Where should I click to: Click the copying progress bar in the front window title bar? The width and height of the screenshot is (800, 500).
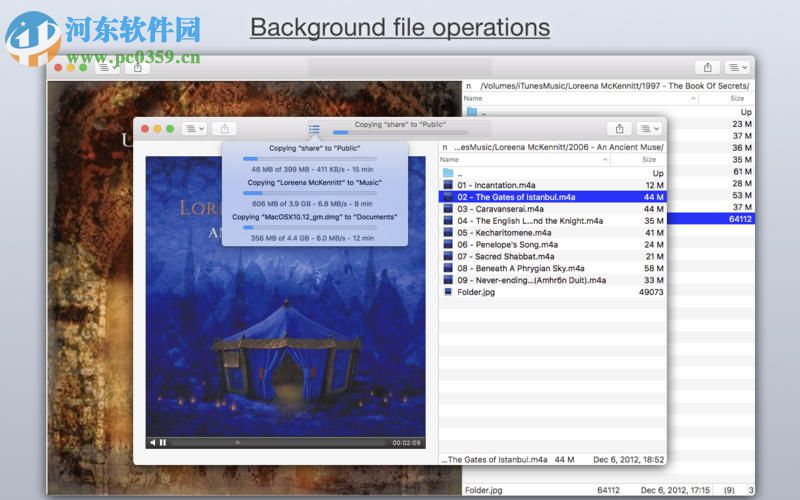(x=400, y=132)
